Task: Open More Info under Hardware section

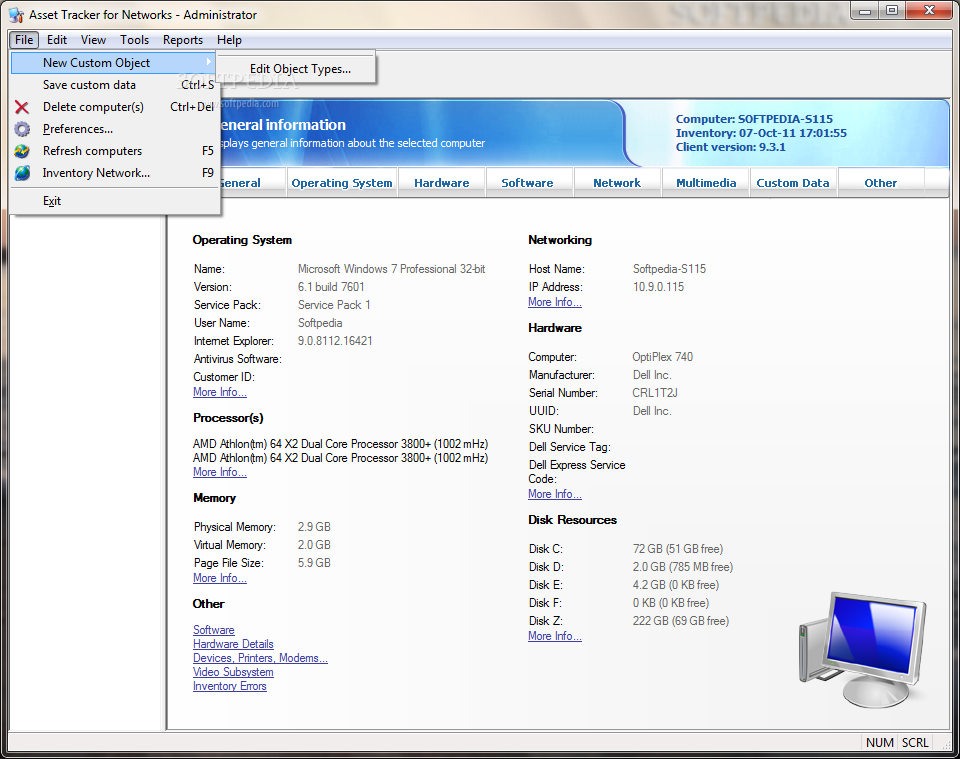Action: [555, 495]
